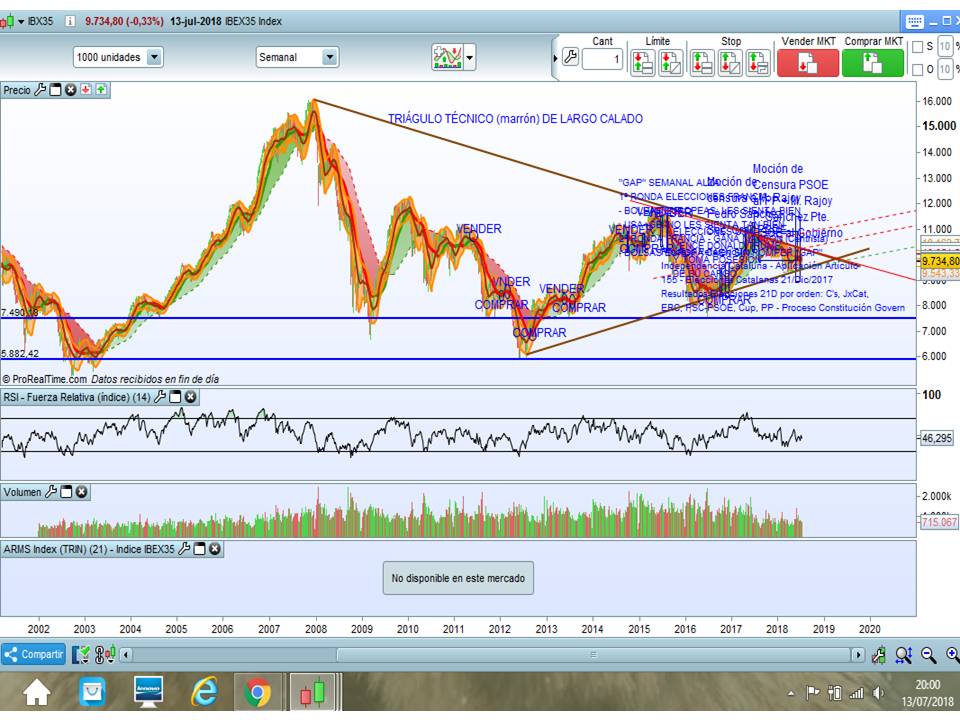Close the Volumen indicator panel
960x720 pixels.
tap(82, 492)
